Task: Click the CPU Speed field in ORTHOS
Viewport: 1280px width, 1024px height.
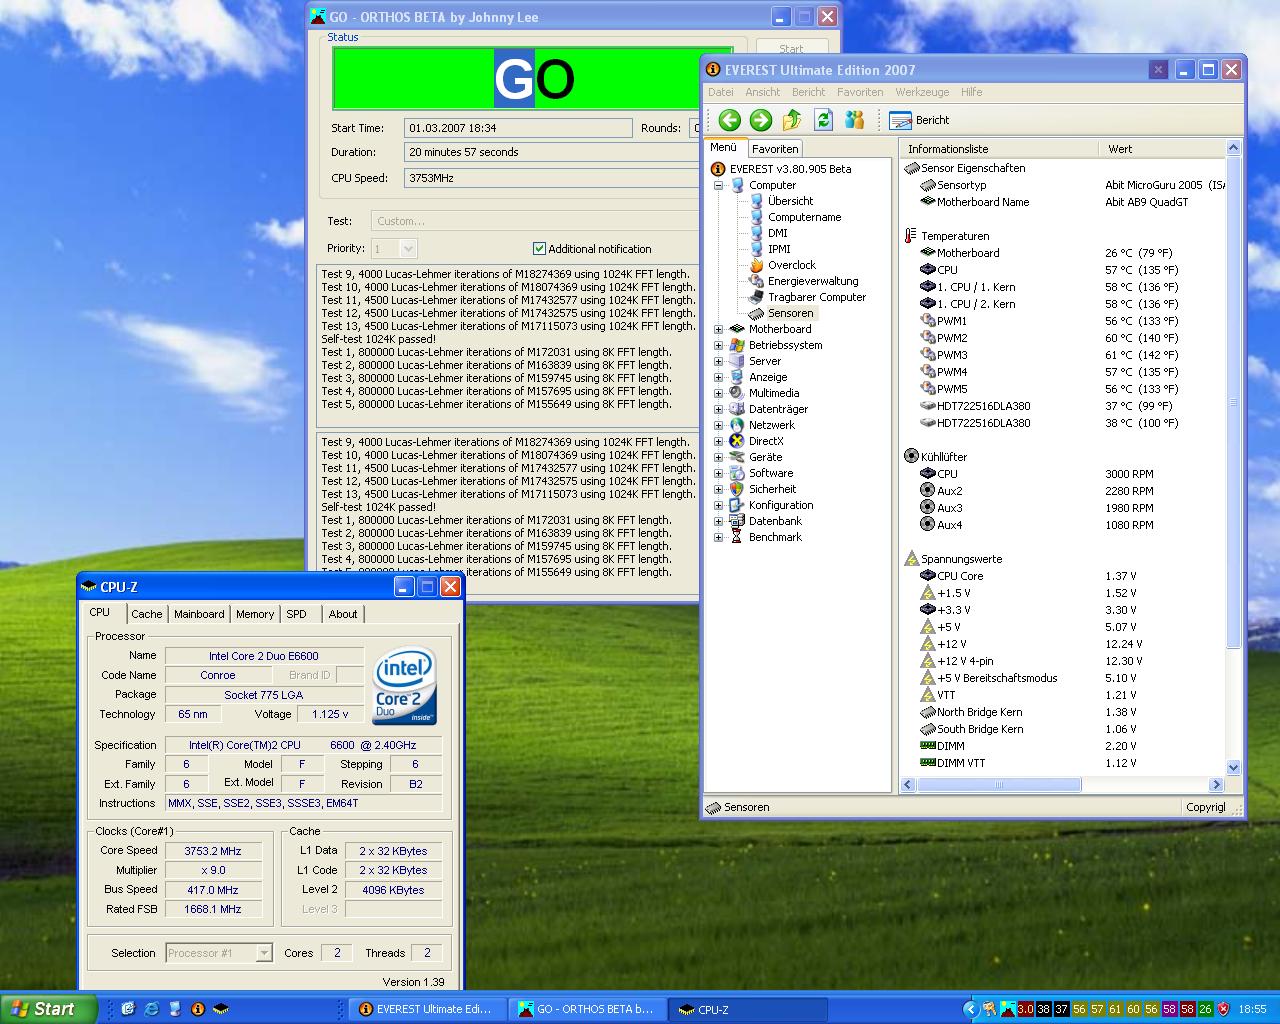Action: point(552,178)
